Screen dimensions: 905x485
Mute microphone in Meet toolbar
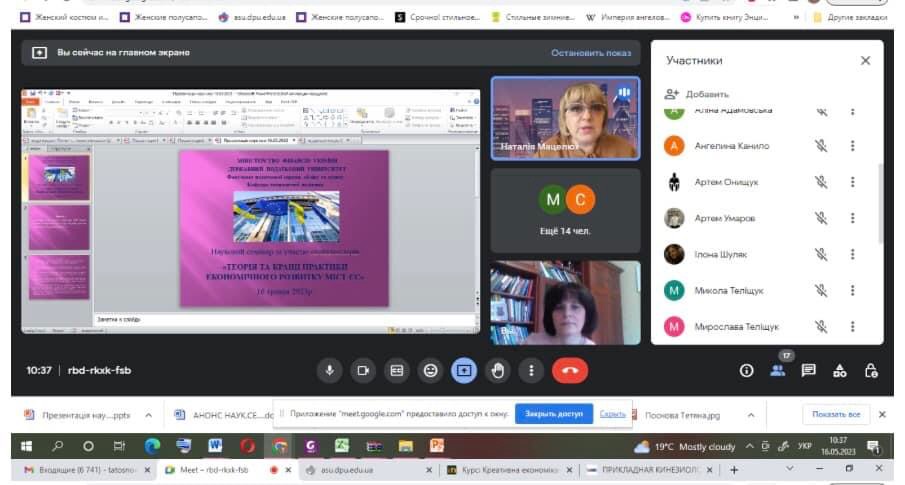click(x=330, y=371)
